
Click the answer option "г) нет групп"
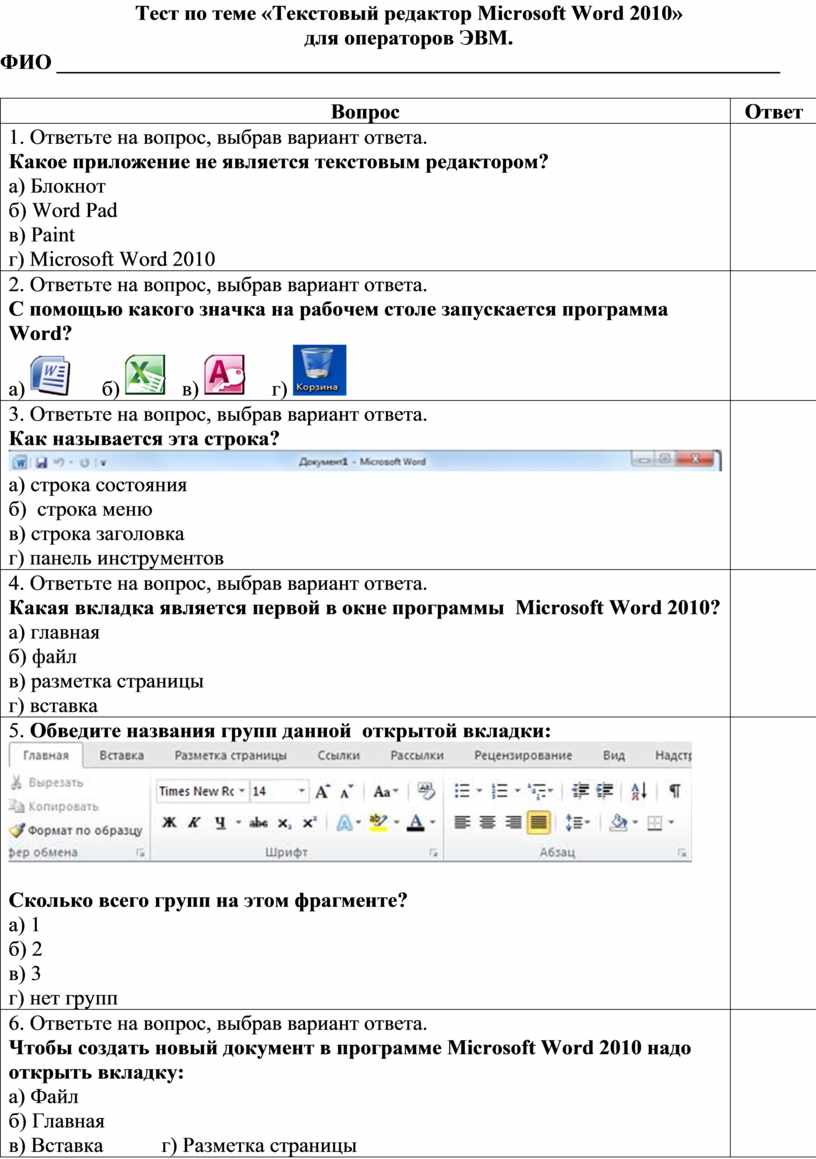pyautogui.click(x=63, y=999)
